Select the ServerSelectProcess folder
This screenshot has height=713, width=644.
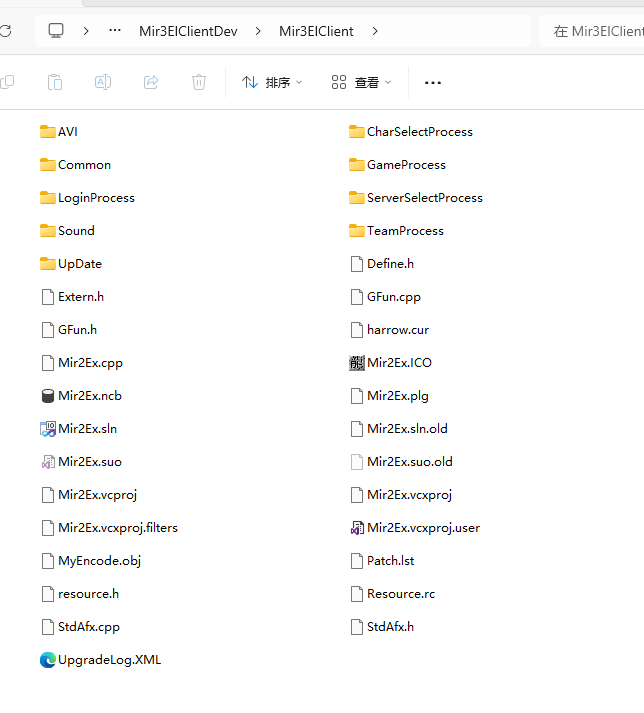point(416,198)
